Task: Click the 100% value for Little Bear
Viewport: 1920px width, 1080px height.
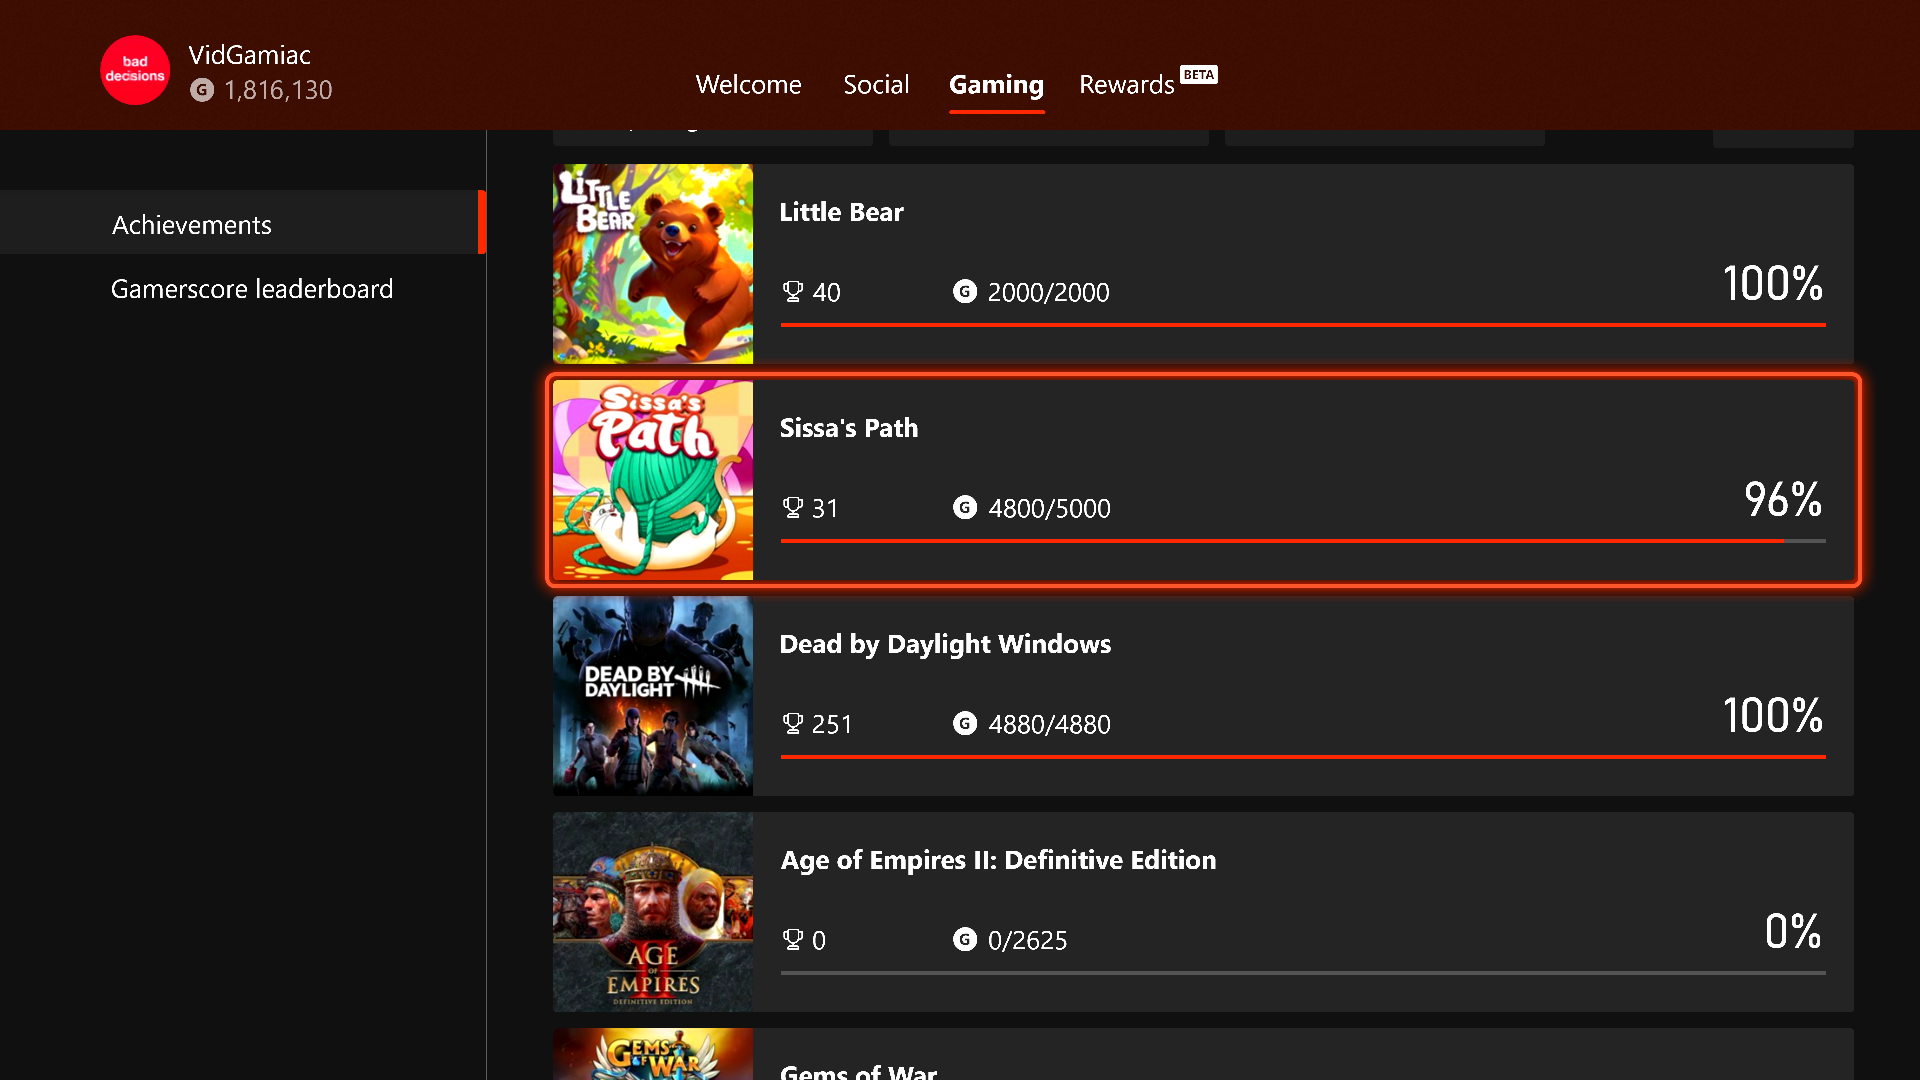Action: pos(1772,284)
